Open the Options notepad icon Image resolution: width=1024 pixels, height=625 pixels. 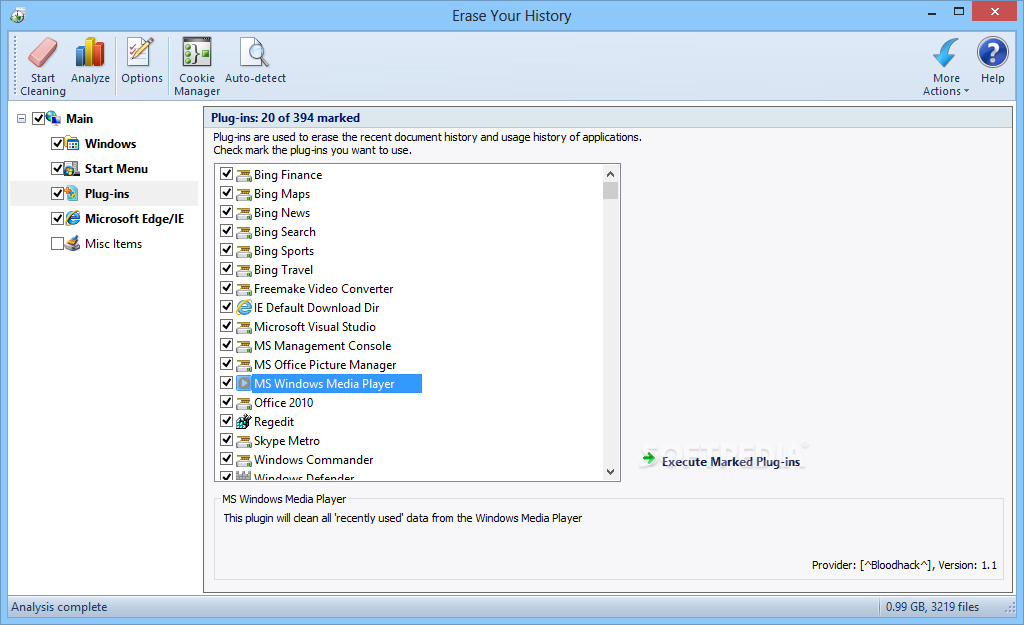coord(140,52)
